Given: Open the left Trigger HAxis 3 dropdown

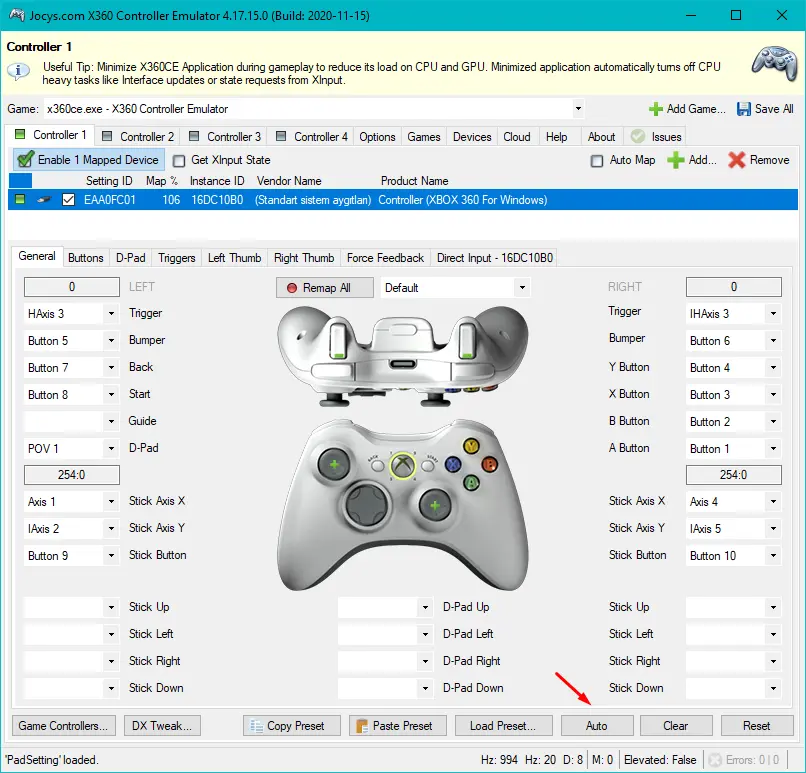Looking at the screenshot, I should (x=111, y=314).
